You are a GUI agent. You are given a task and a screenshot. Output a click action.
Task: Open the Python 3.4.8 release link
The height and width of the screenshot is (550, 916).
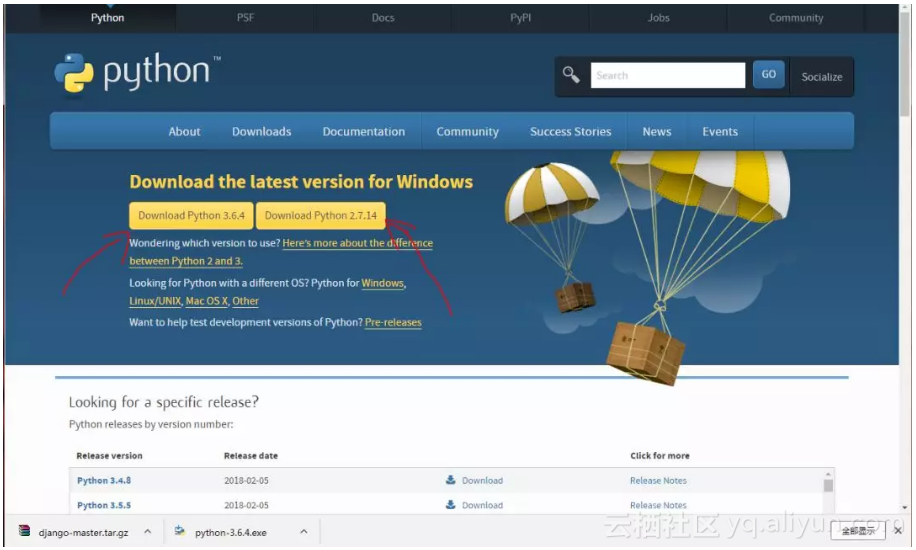click(x=104, y=480)
